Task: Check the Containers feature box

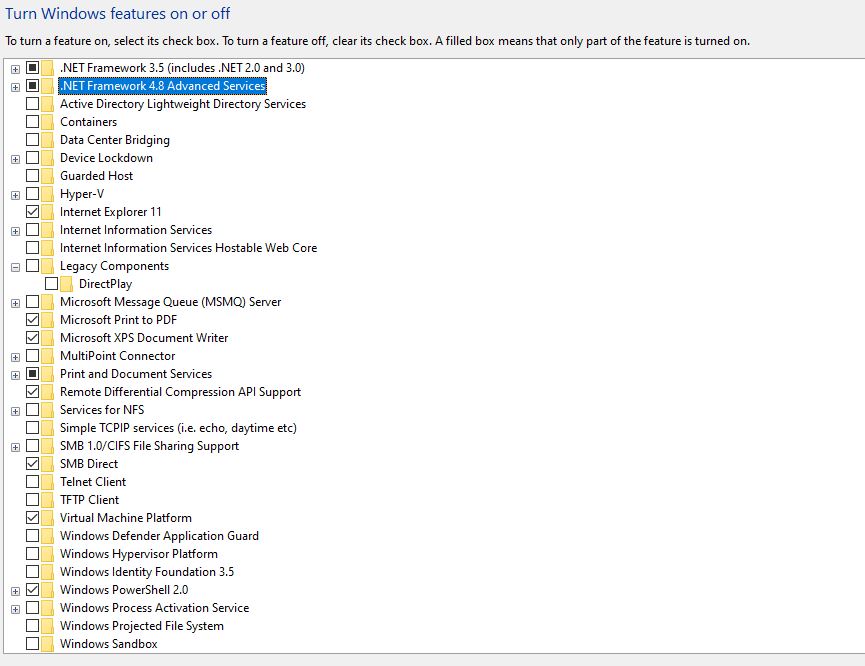Action: (x=33, y=122)
